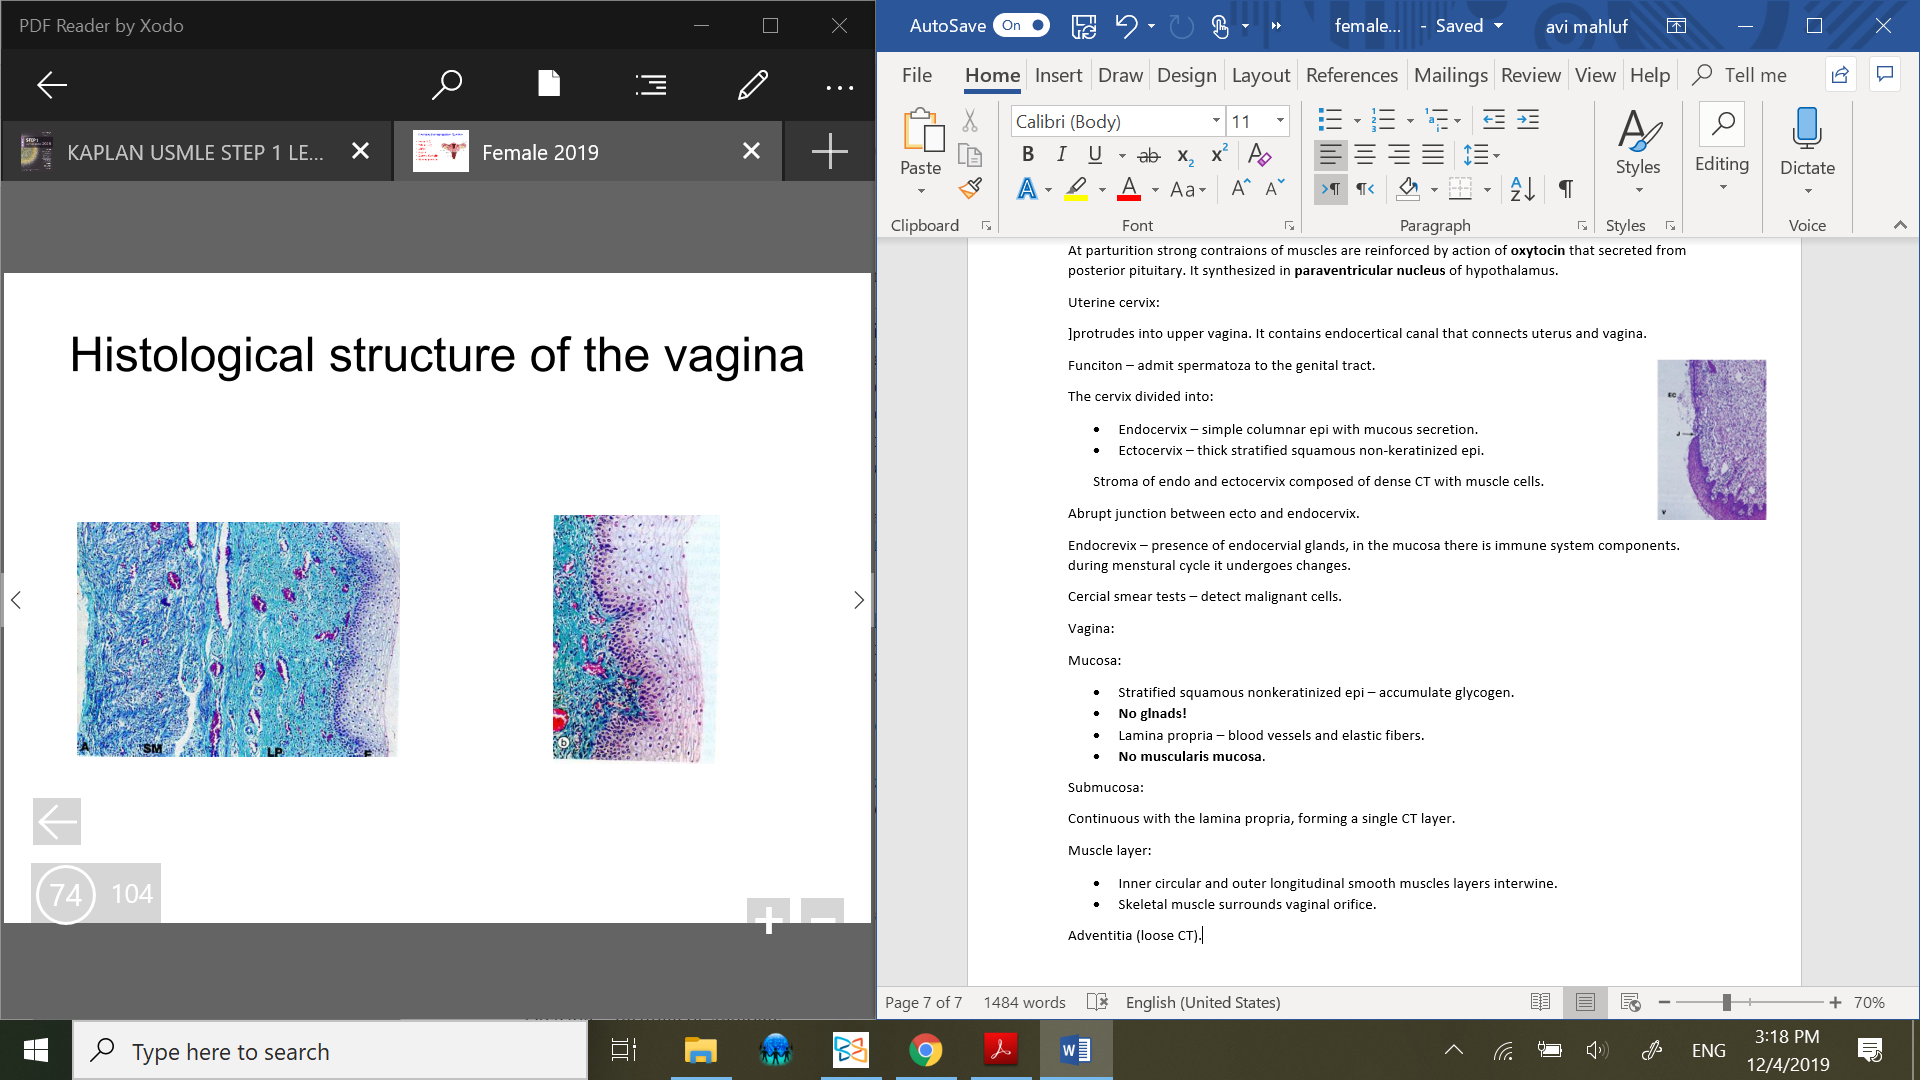Image resolution: width=1920 pixels, height=1080 pixels.
Task: Open the font size dropdown
Action: (x=1280, y=121)
